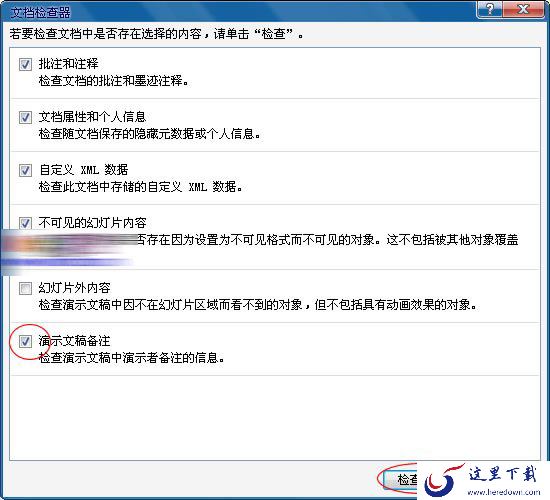The height and width of the screenshot is (500, 550).
Task: Click the 检查 button at the bottom
Action: click(x=401, y=479)
